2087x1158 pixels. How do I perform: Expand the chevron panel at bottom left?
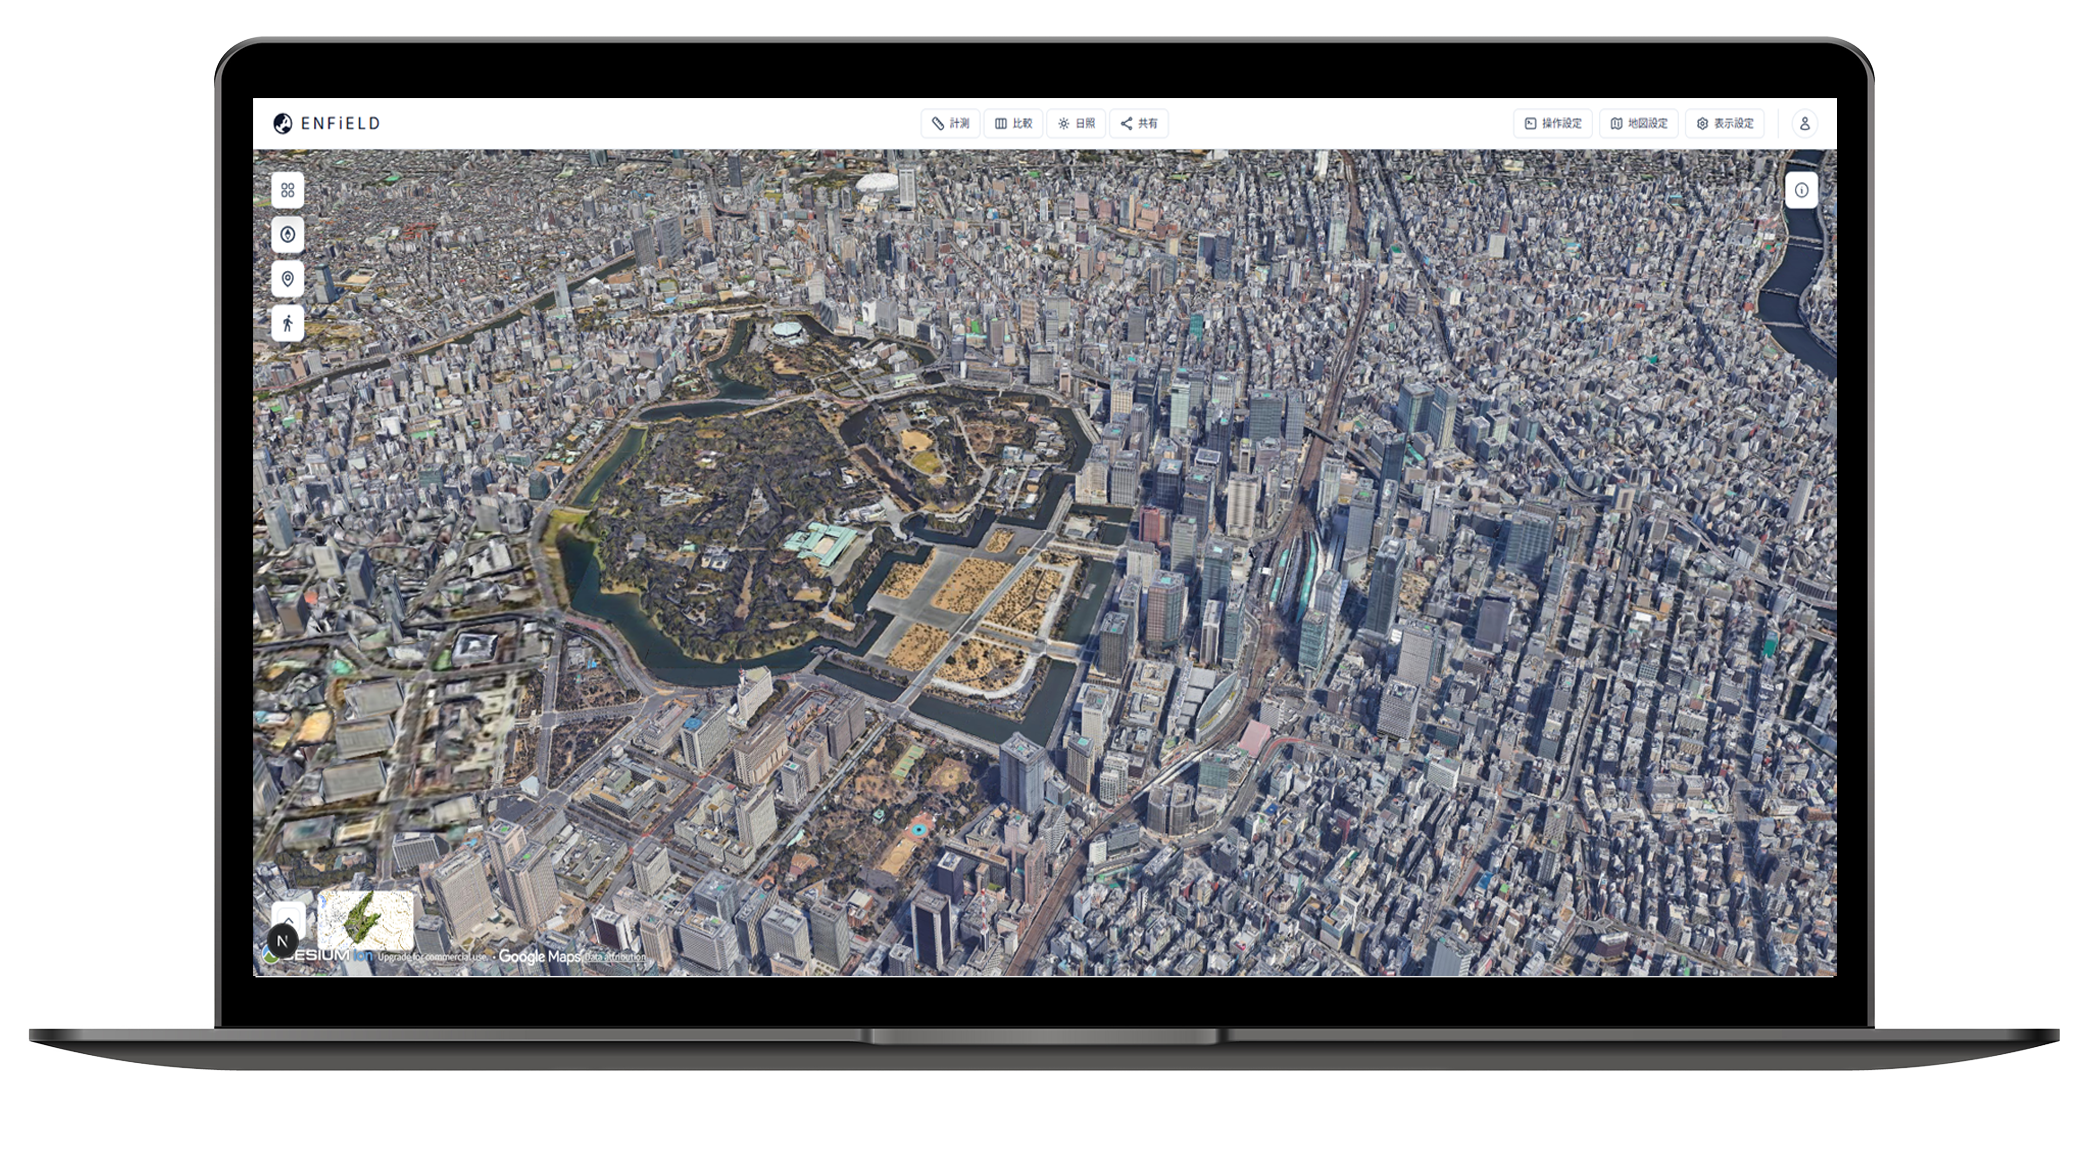(288, 920)
